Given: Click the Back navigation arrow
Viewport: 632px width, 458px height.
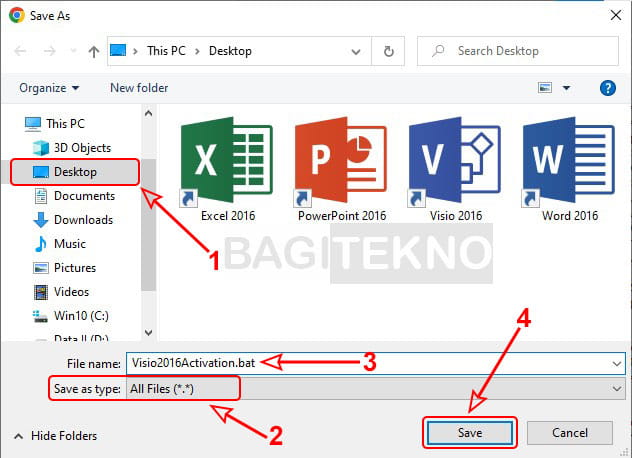Looking at the screenshot, I should [x=20, y=51].
